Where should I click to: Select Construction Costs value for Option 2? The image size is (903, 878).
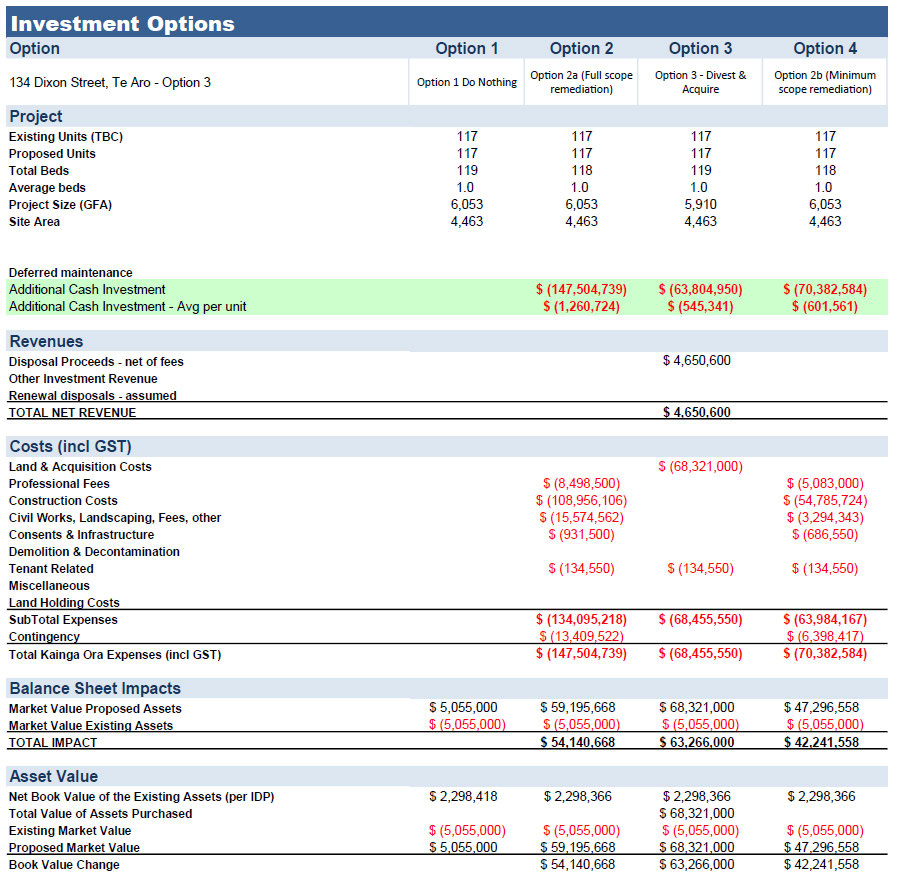pos(581,501)
